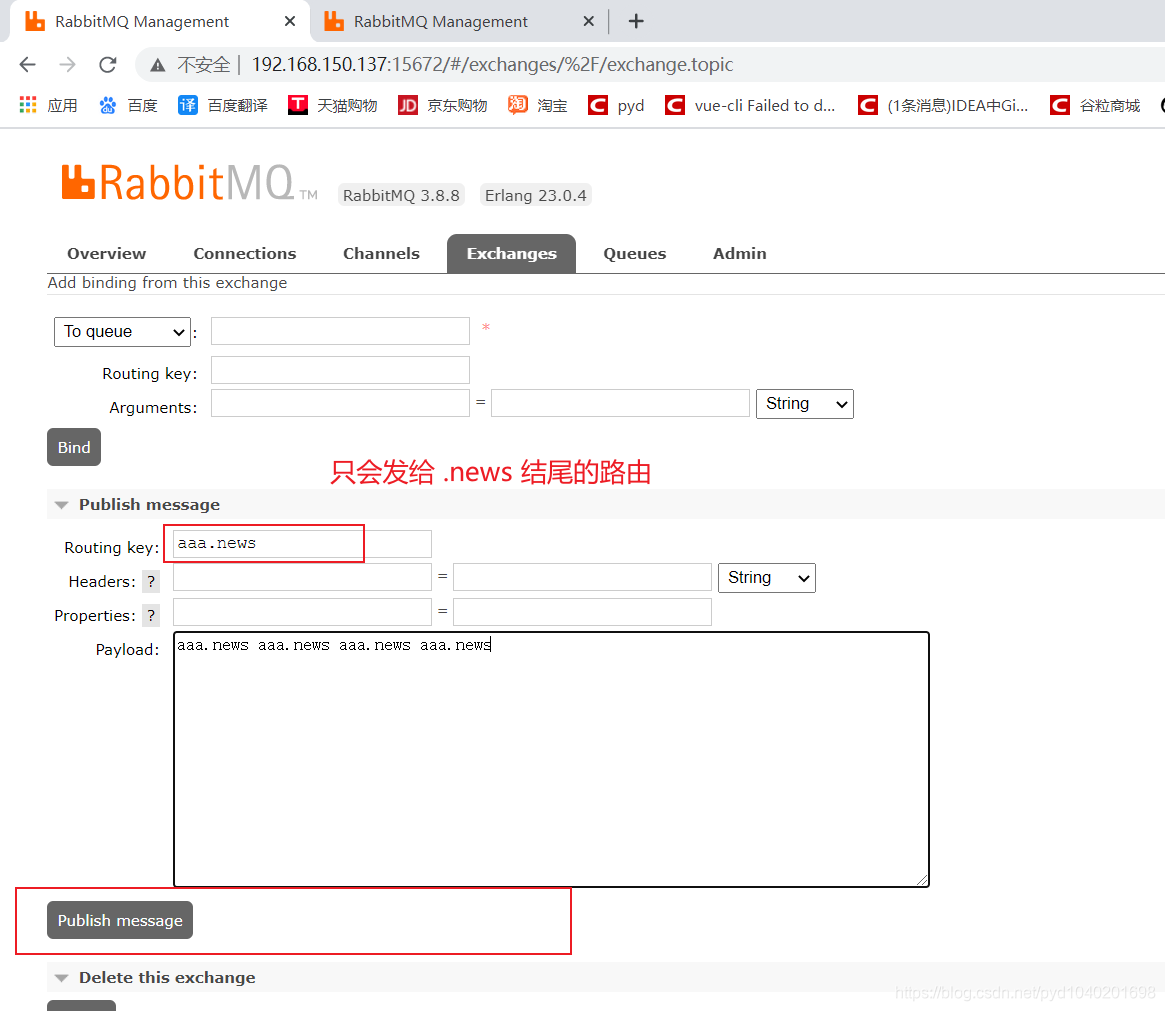Click the Bind button
The height and width of the screenshot is (1011, 1165).
tap(74, 447)
